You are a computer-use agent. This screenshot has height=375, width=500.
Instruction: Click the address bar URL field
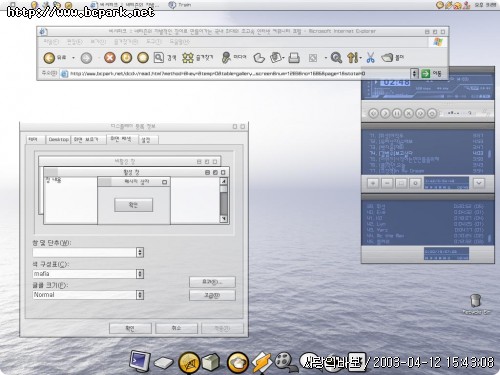(x=239, y=73)
